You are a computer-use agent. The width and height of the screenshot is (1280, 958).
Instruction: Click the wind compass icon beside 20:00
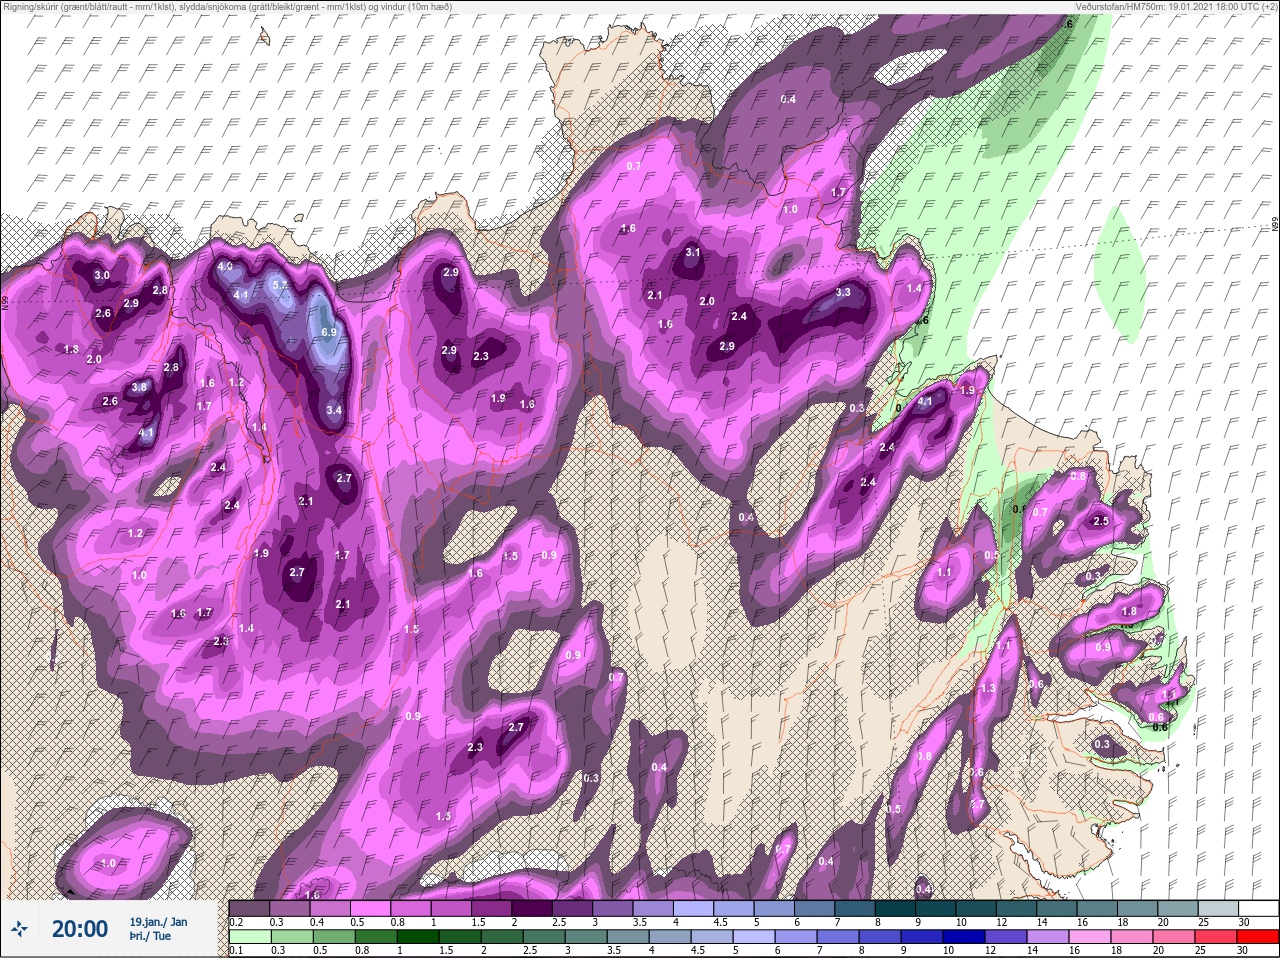(19, 930)
